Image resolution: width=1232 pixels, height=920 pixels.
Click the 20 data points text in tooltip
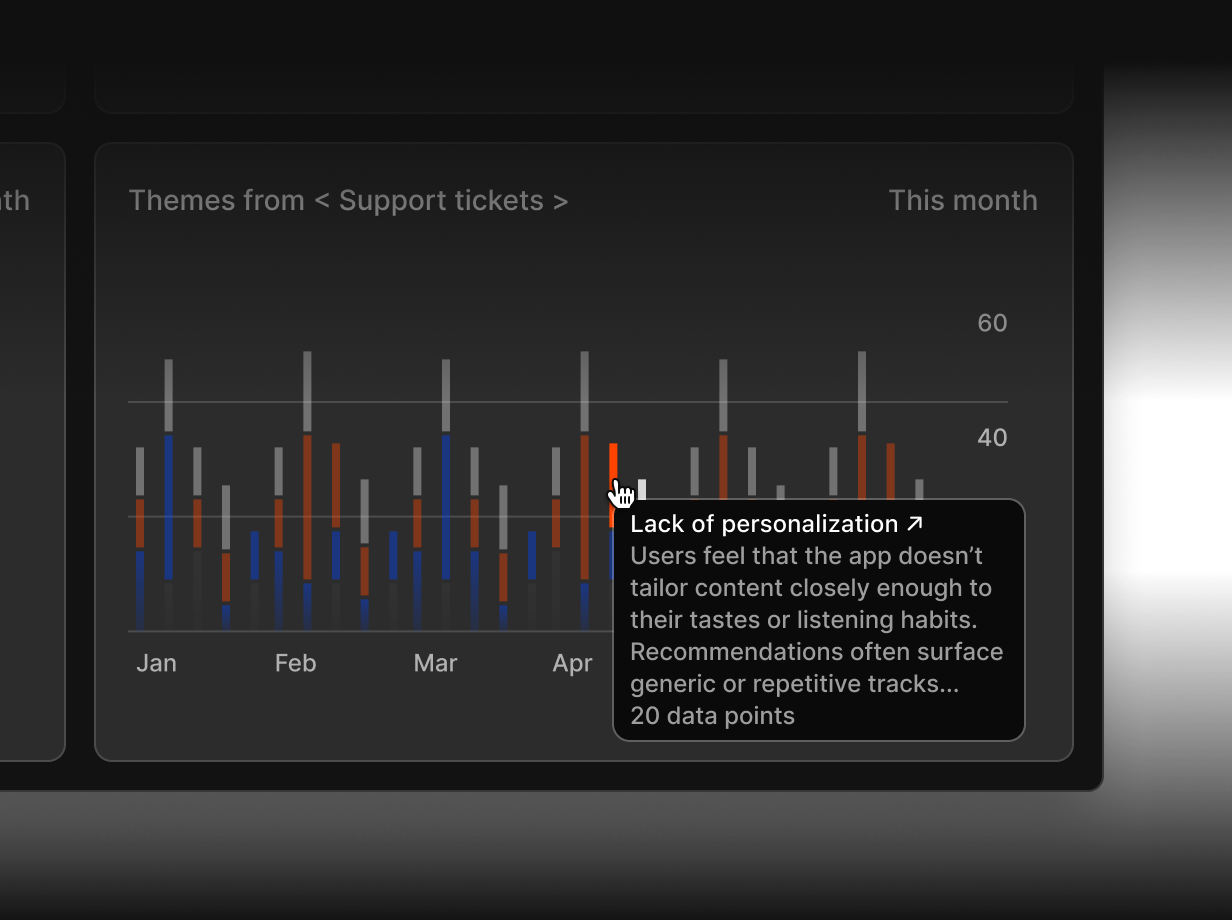tap(712, 716)
